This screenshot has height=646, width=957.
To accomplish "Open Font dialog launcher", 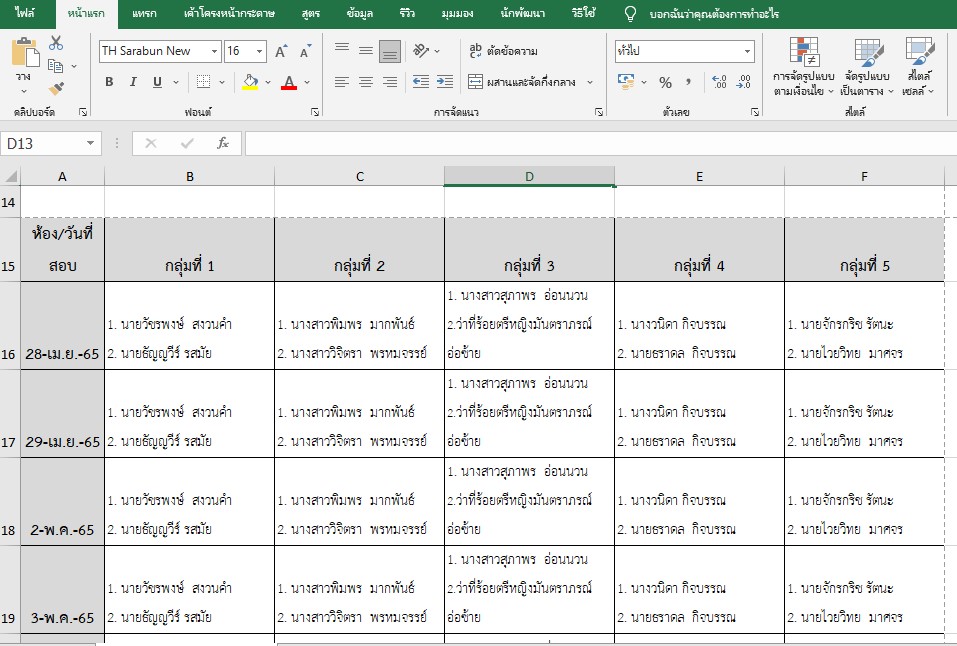I will pyautogui.click(x=316, y=112).
